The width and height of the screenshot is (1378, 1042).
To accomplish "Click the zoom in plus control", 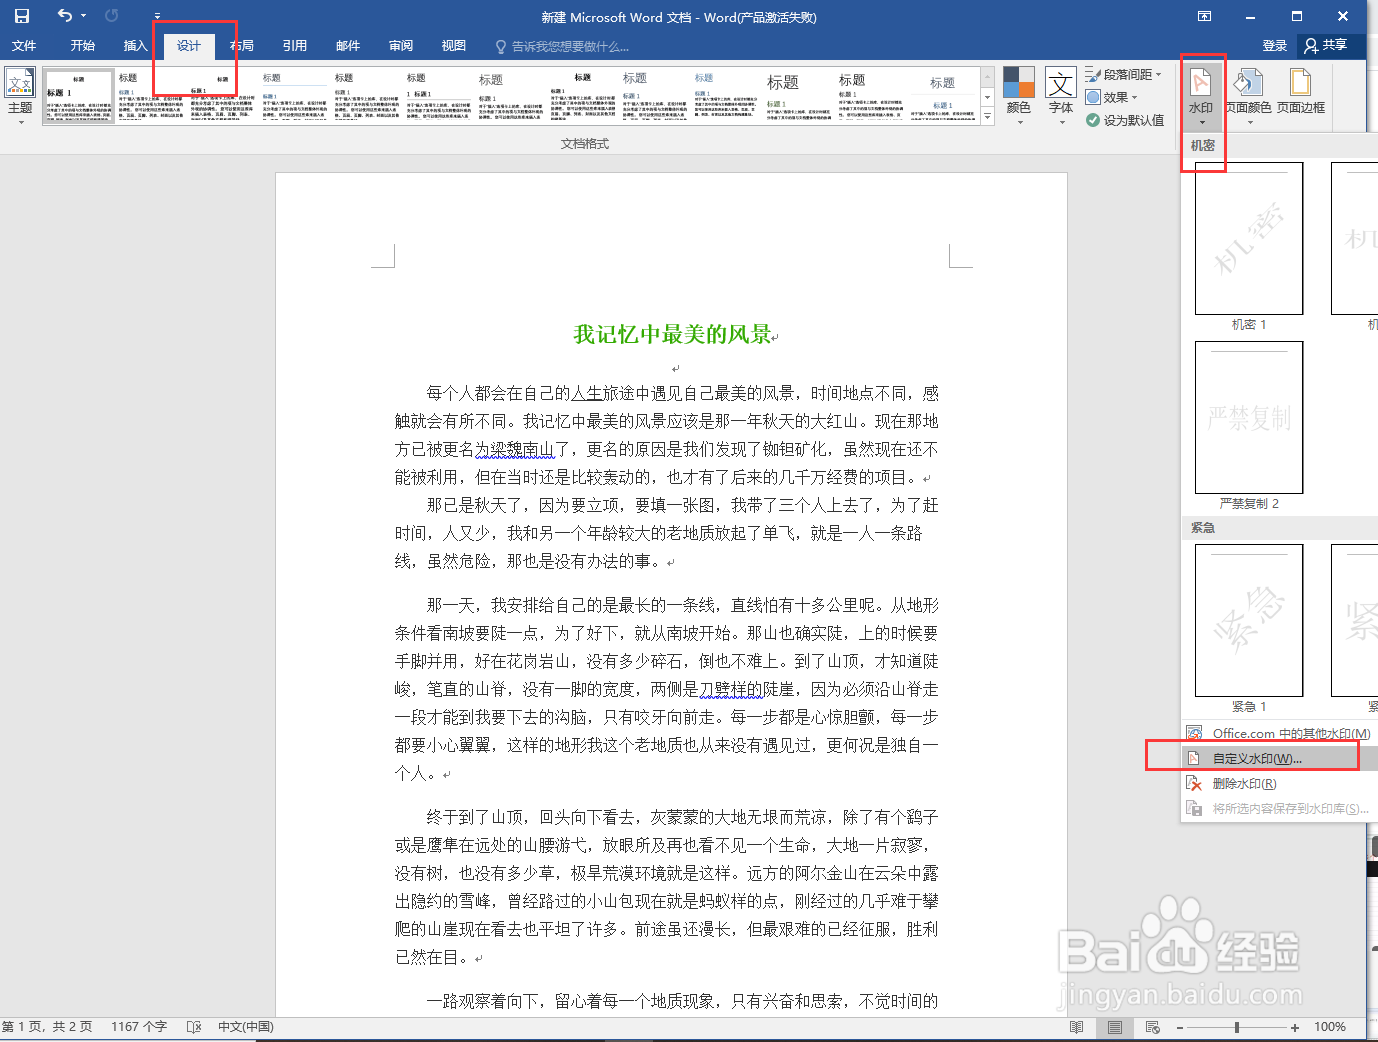I will pyautogui.click(x=1295, y=1026).
